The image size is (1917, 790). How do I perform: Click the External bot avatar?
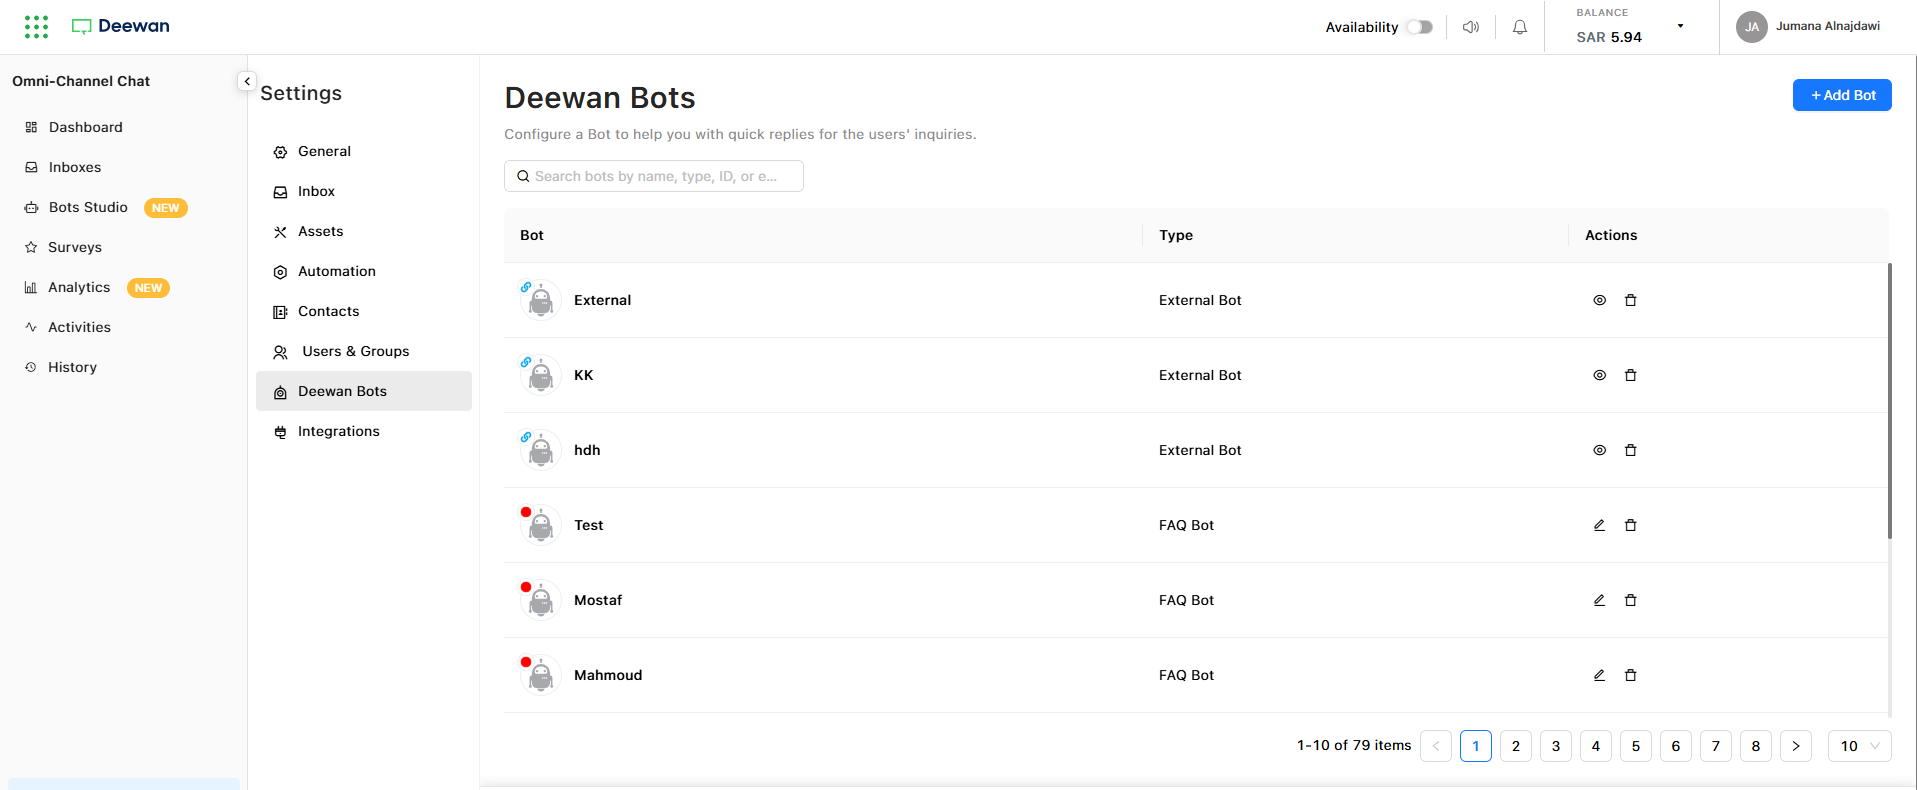[x=540, y=300]
